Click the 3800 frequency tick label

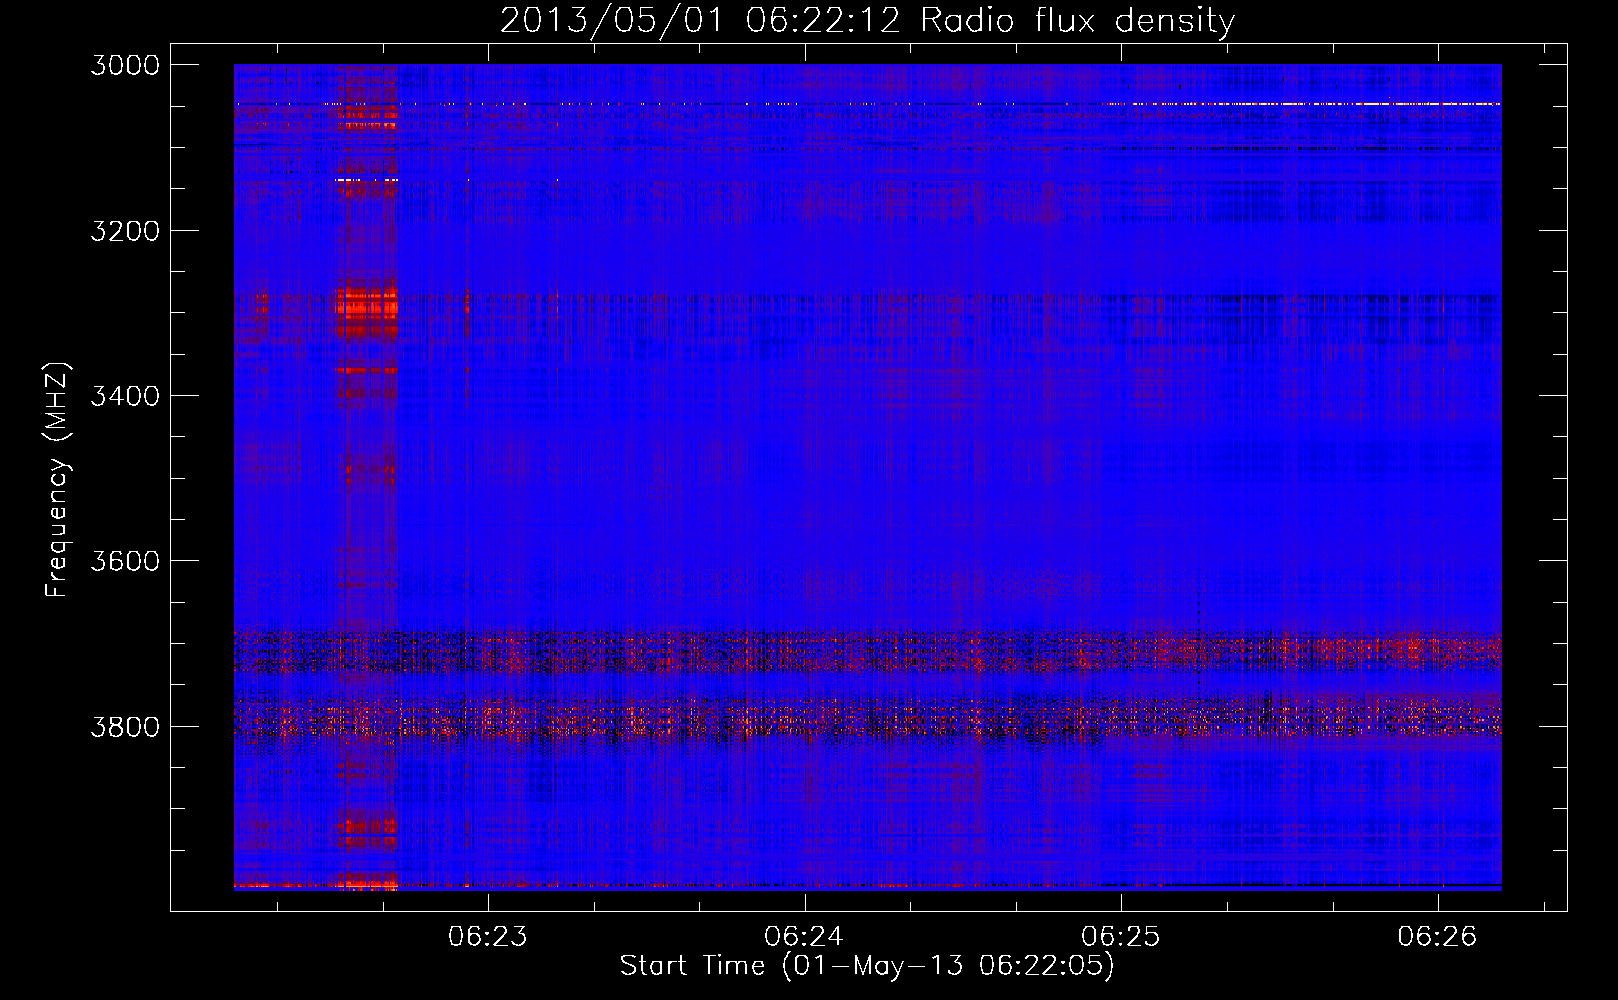(x=125, y=726)
